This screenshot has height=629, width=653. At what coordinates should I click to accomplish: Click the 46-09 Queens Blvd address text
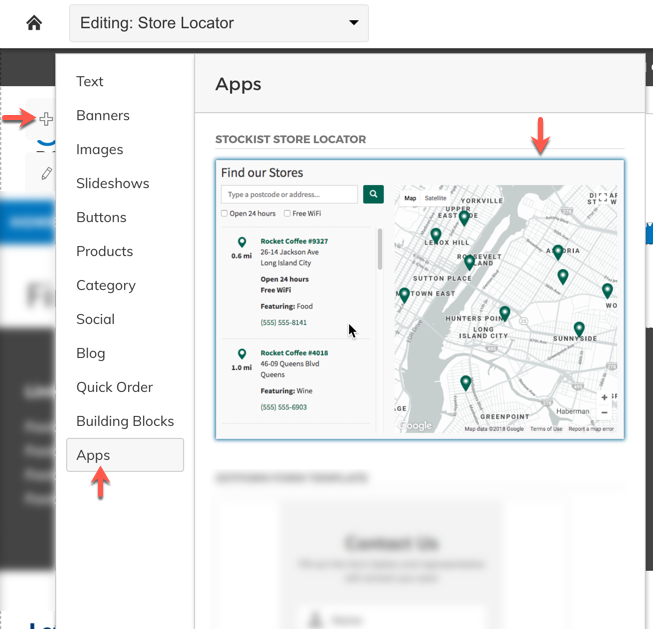pyautogui.click(x=290, y=364)
